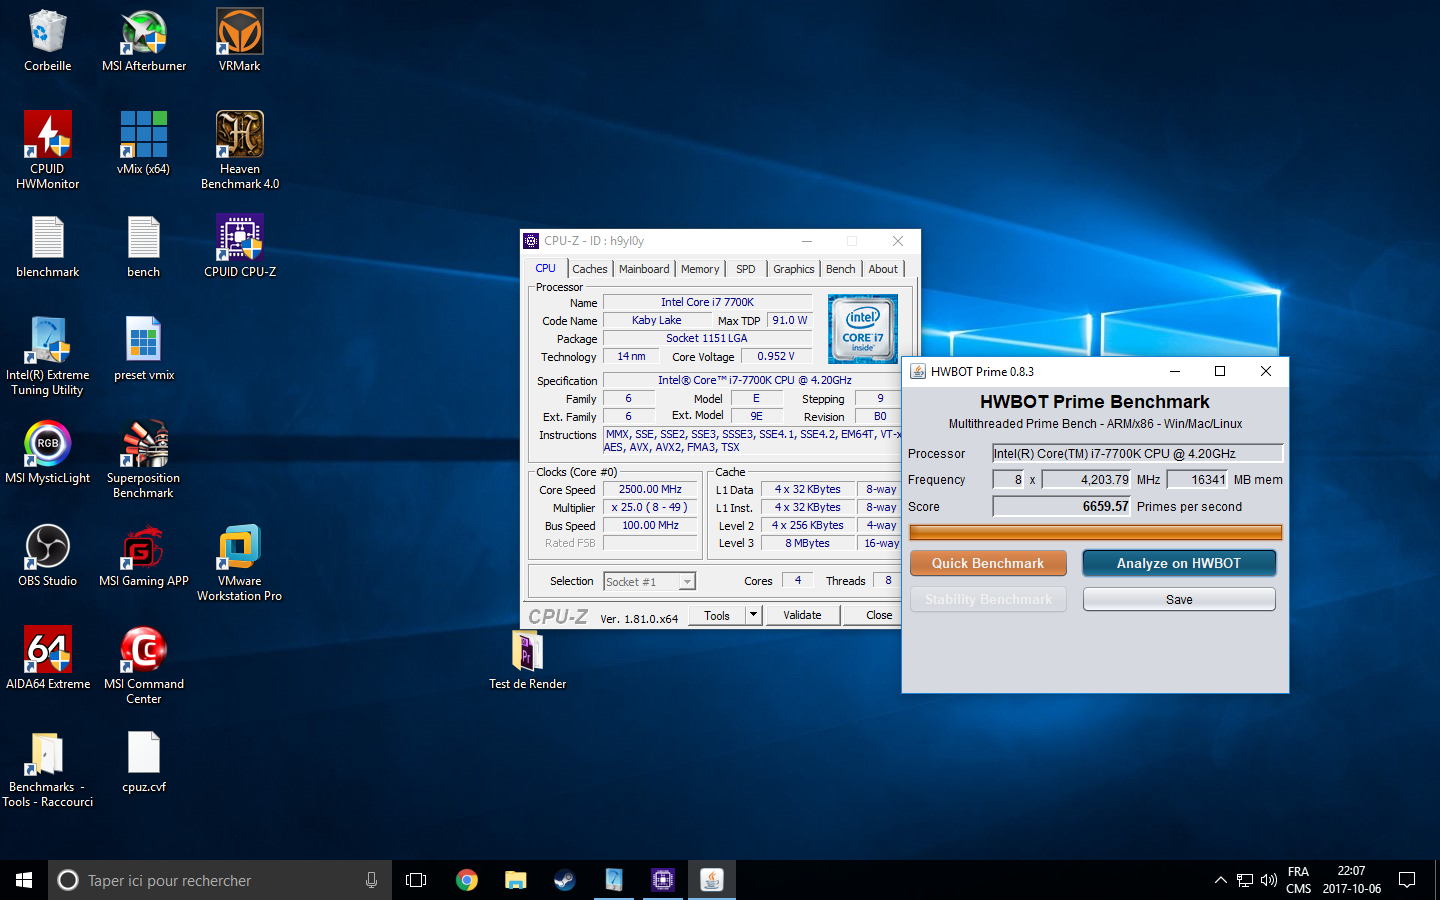Open VRMark desktop icon
1440x900 pixels.
tap(240, 41)
